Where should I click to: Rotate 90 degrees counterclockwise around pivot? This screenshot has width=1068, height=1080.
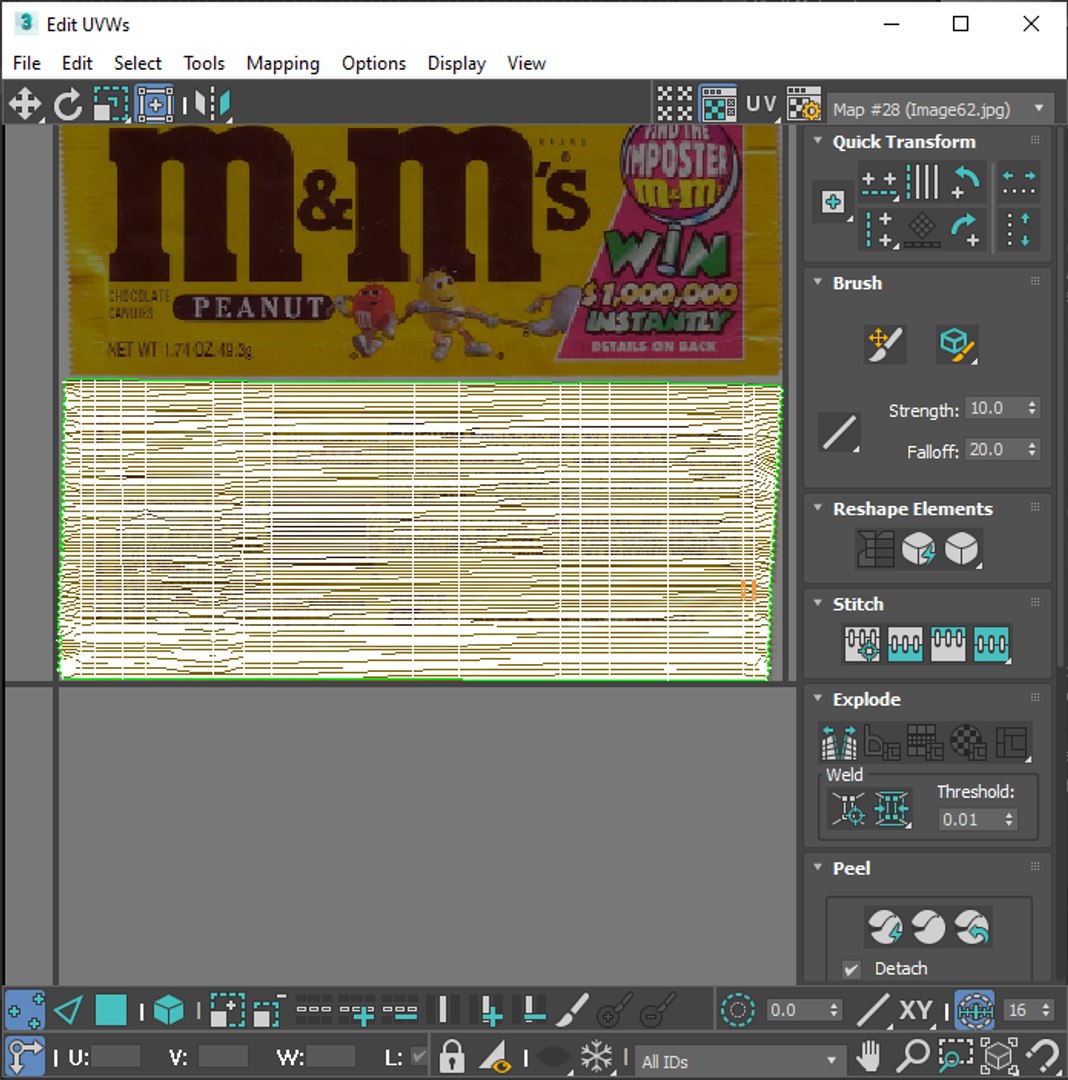point(965,183)
